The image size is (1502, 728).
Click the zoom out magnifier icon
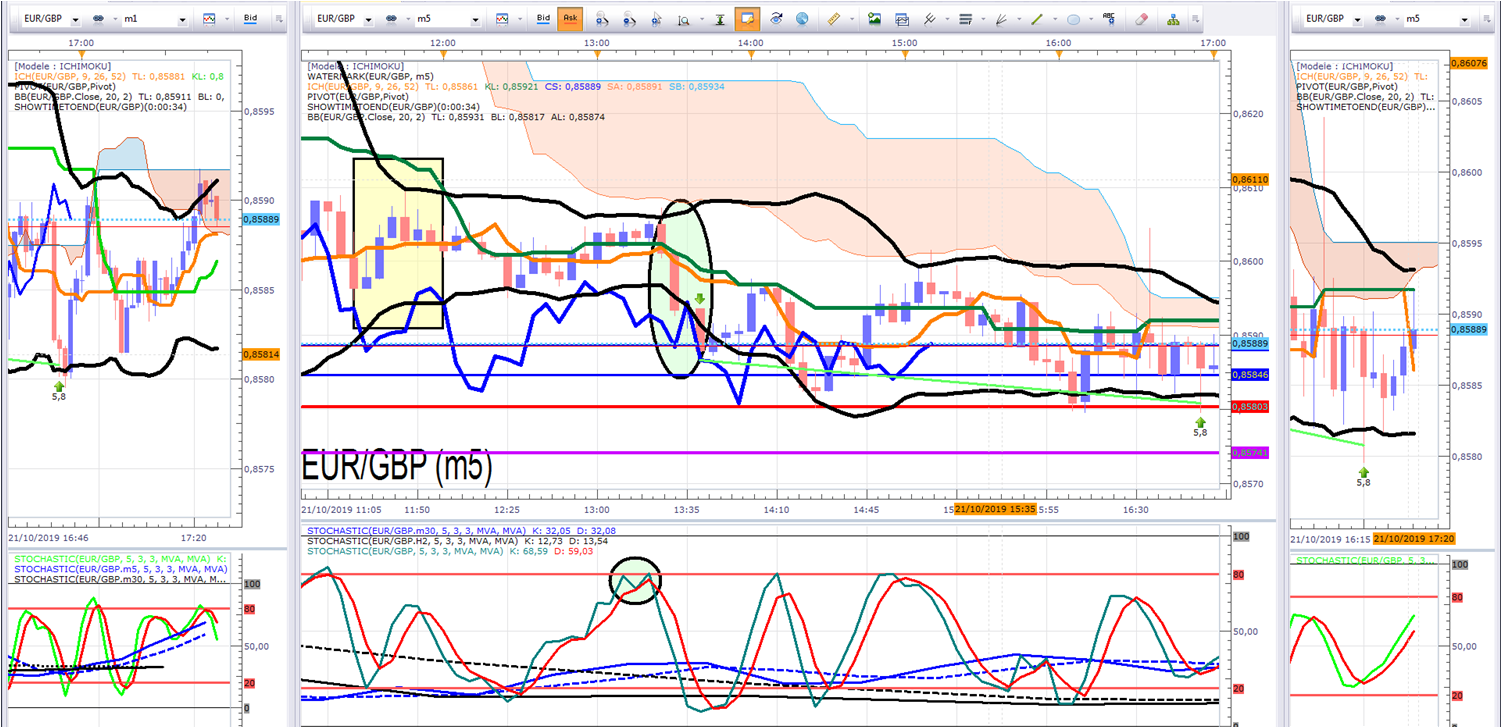pos(630,19)
